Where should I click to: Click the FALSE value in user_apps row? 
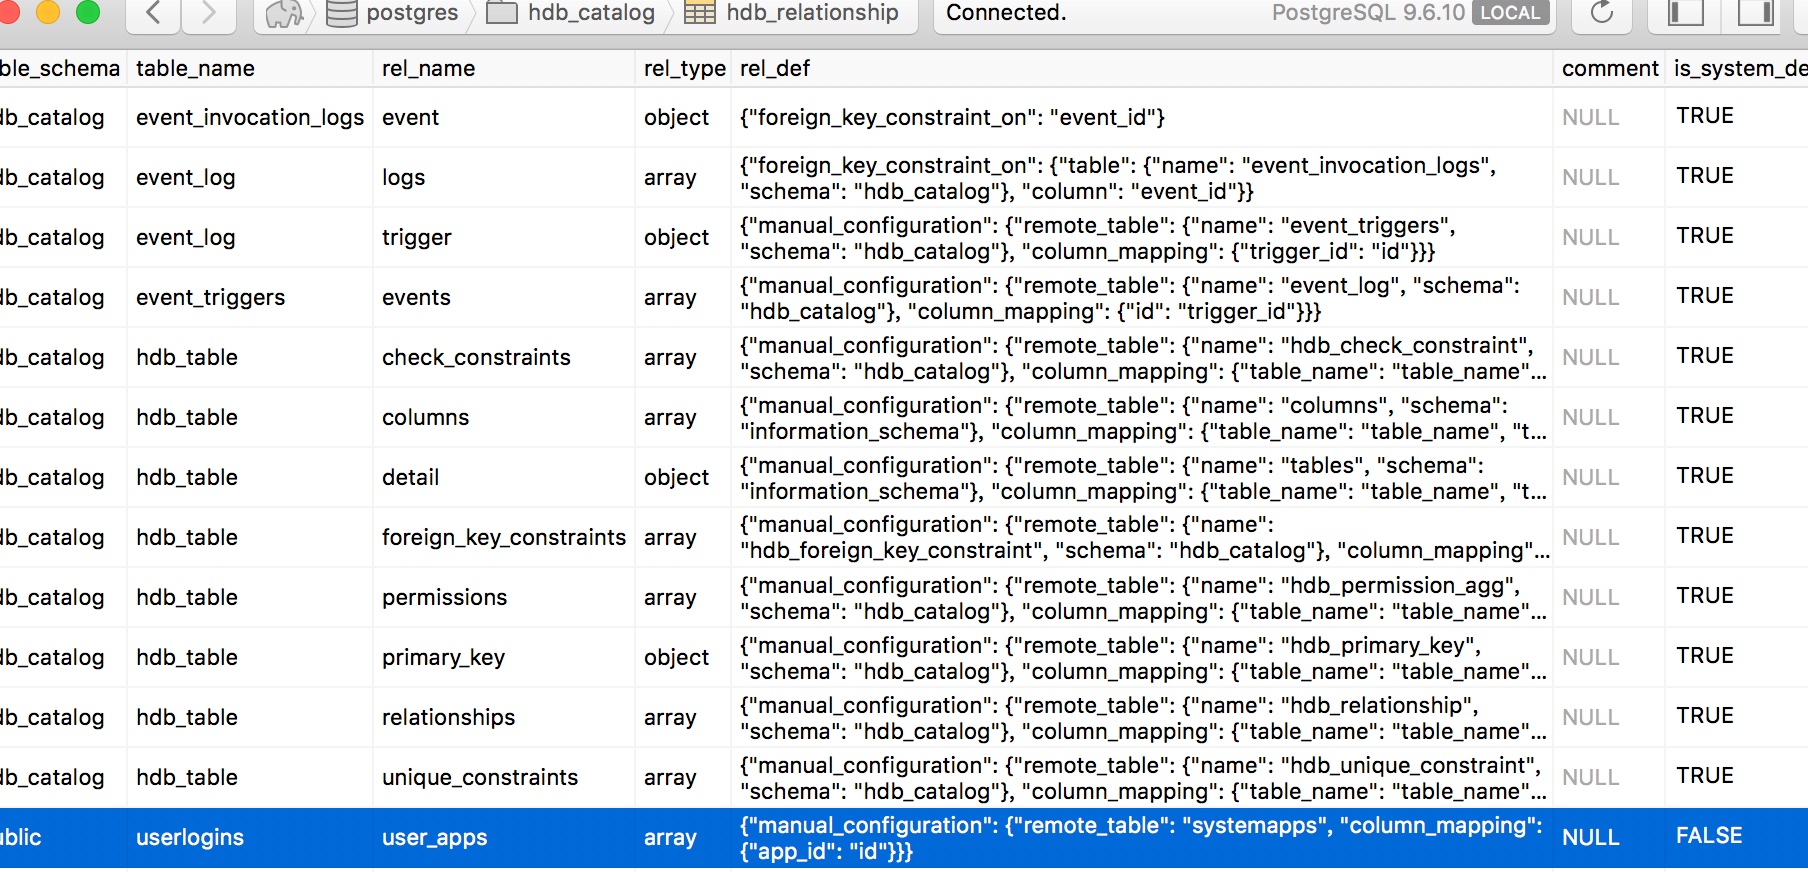pyautogui.click(x=1709, y=835)
